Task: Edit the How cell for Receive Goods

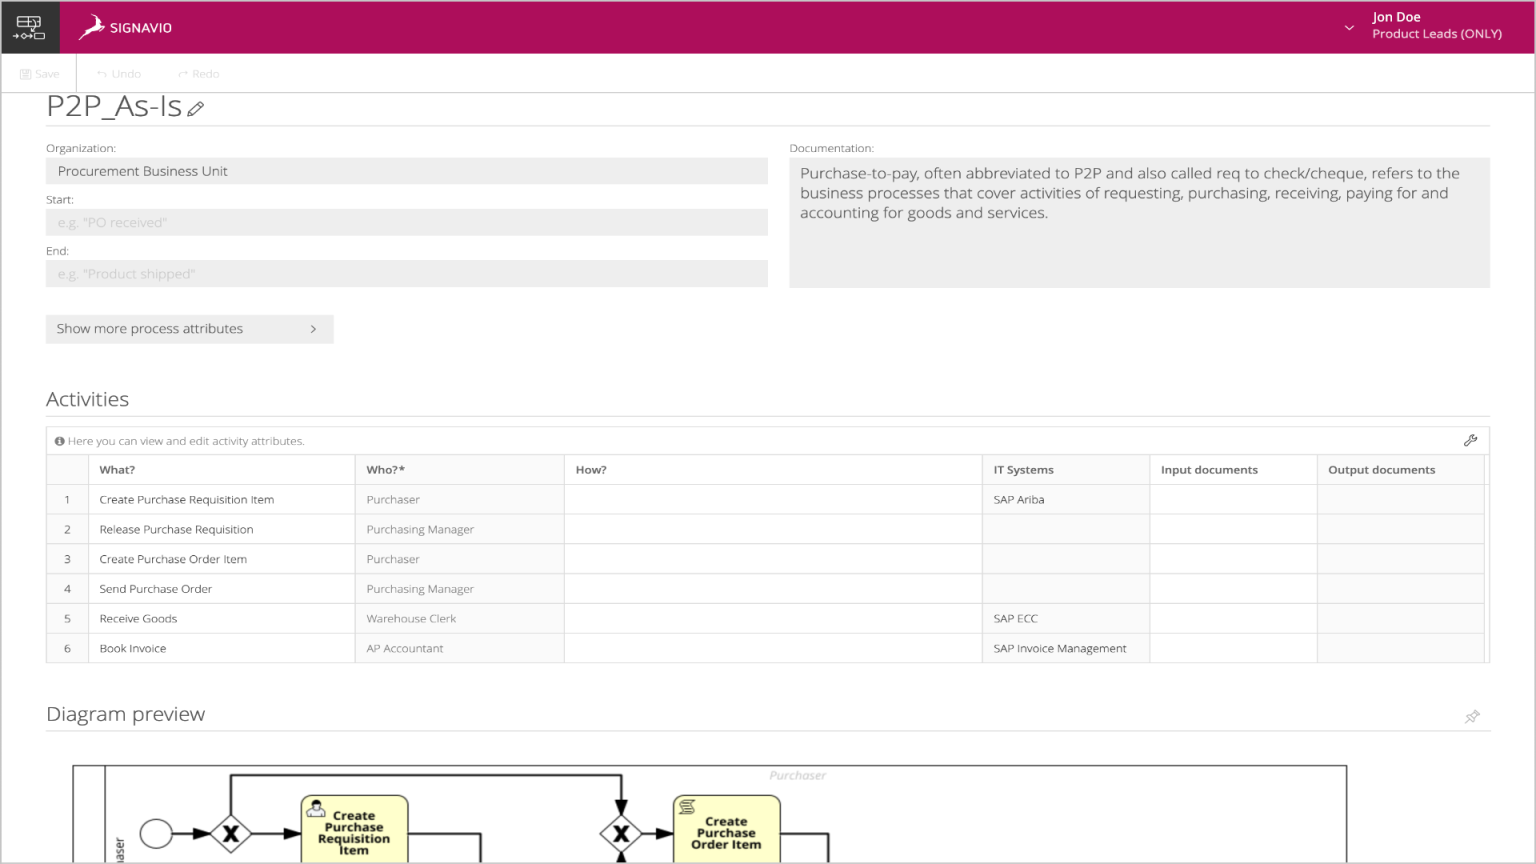Action: (773, 618)
